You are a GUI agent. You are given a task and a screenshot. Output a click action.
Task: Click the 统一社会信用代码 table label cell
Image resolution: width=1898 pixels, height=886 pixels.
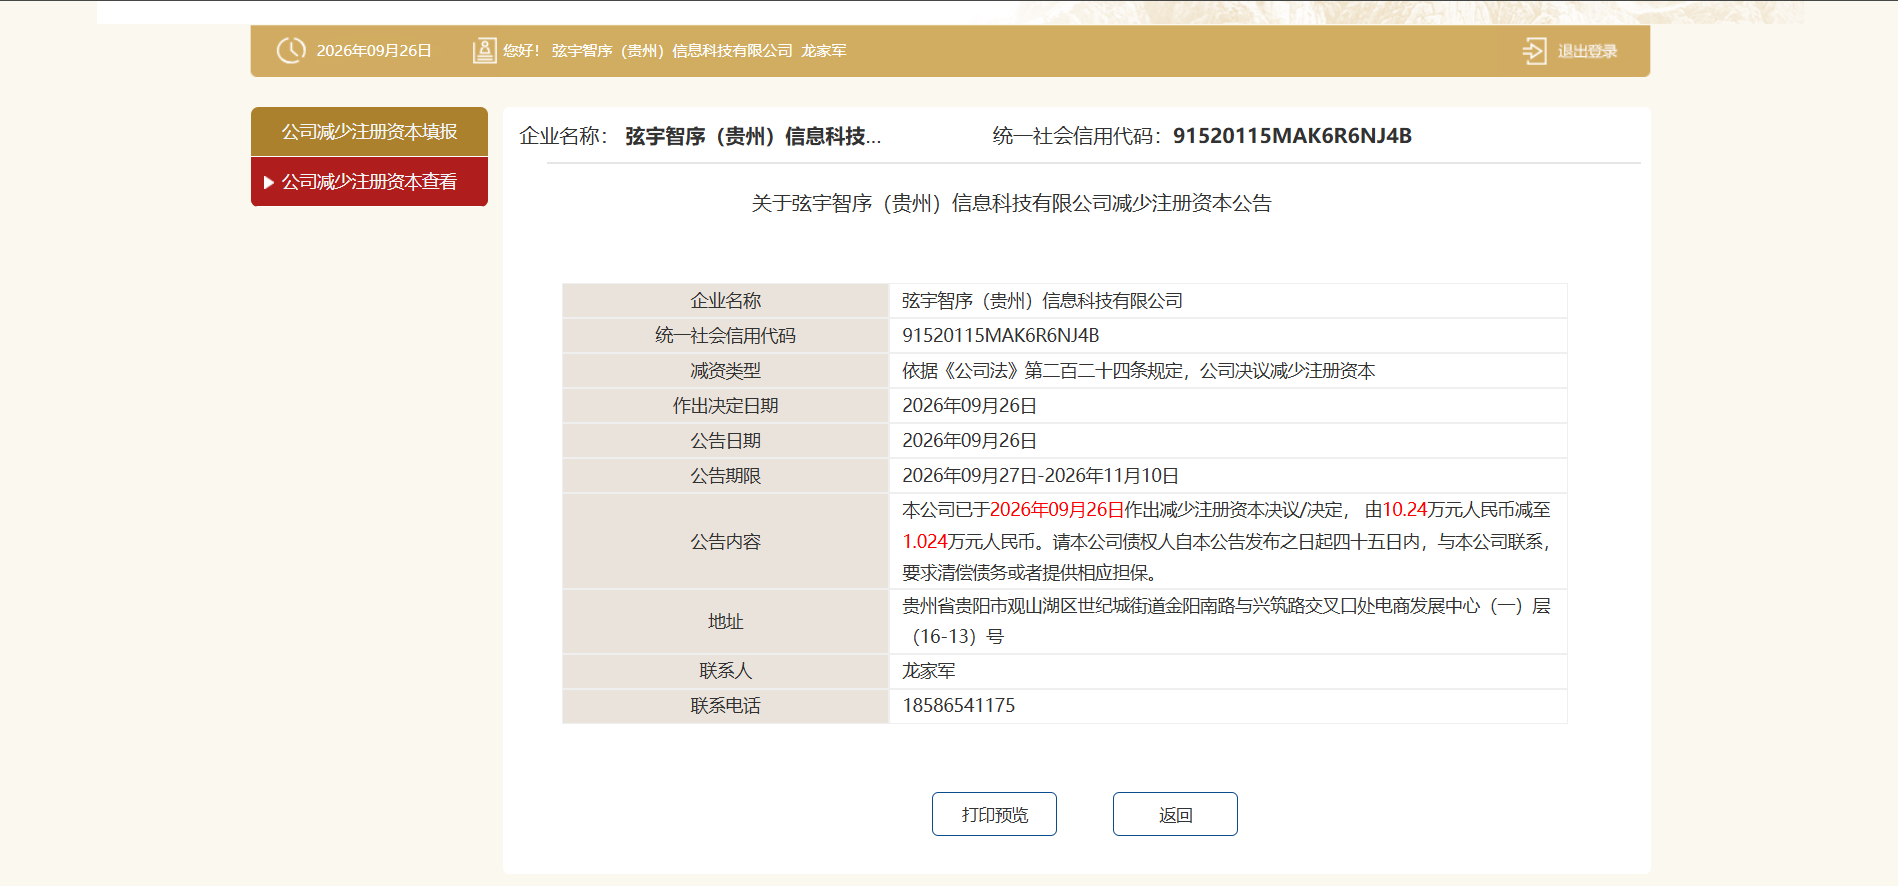point(726,336)
